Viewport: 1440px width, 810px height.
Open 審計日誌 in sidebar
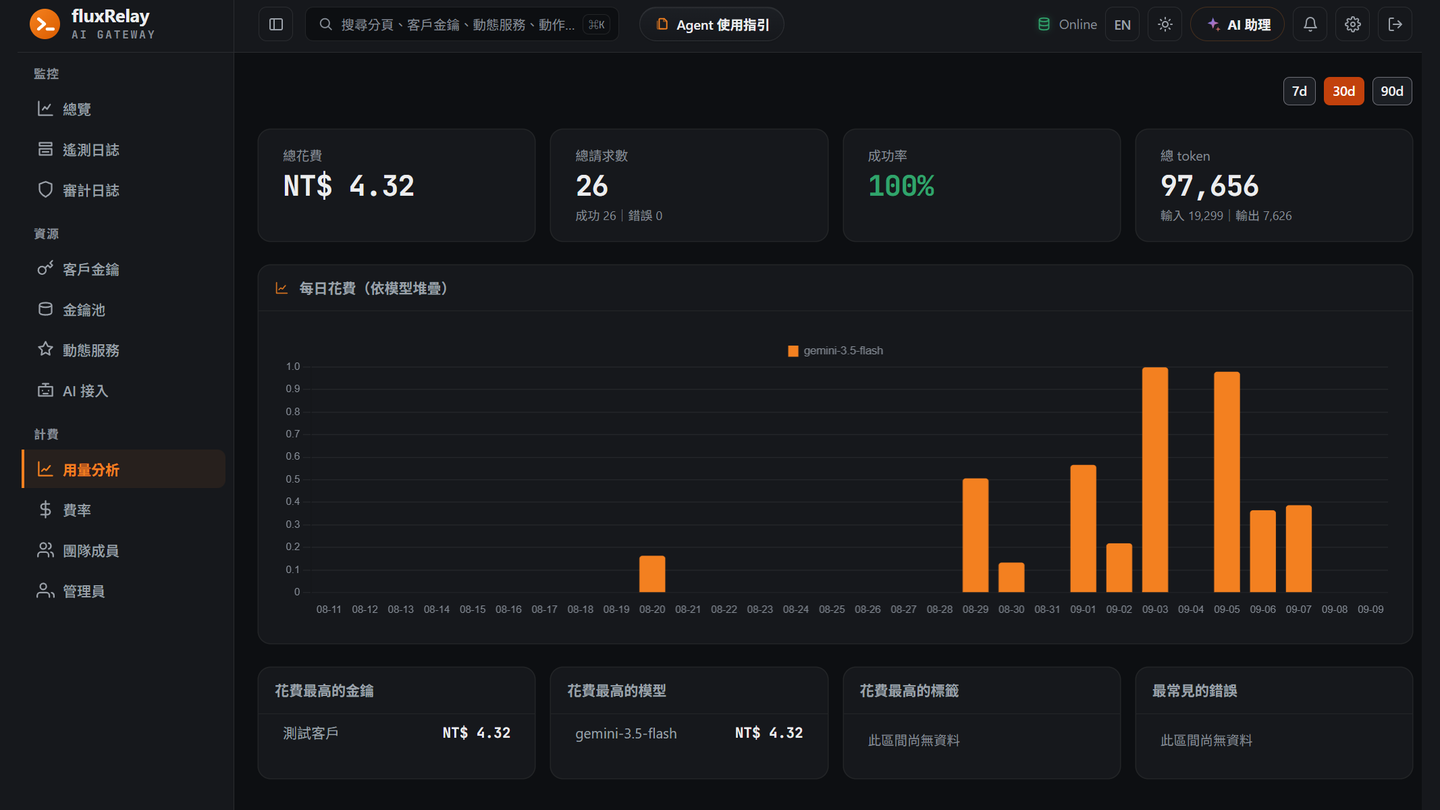coord(123,190)
